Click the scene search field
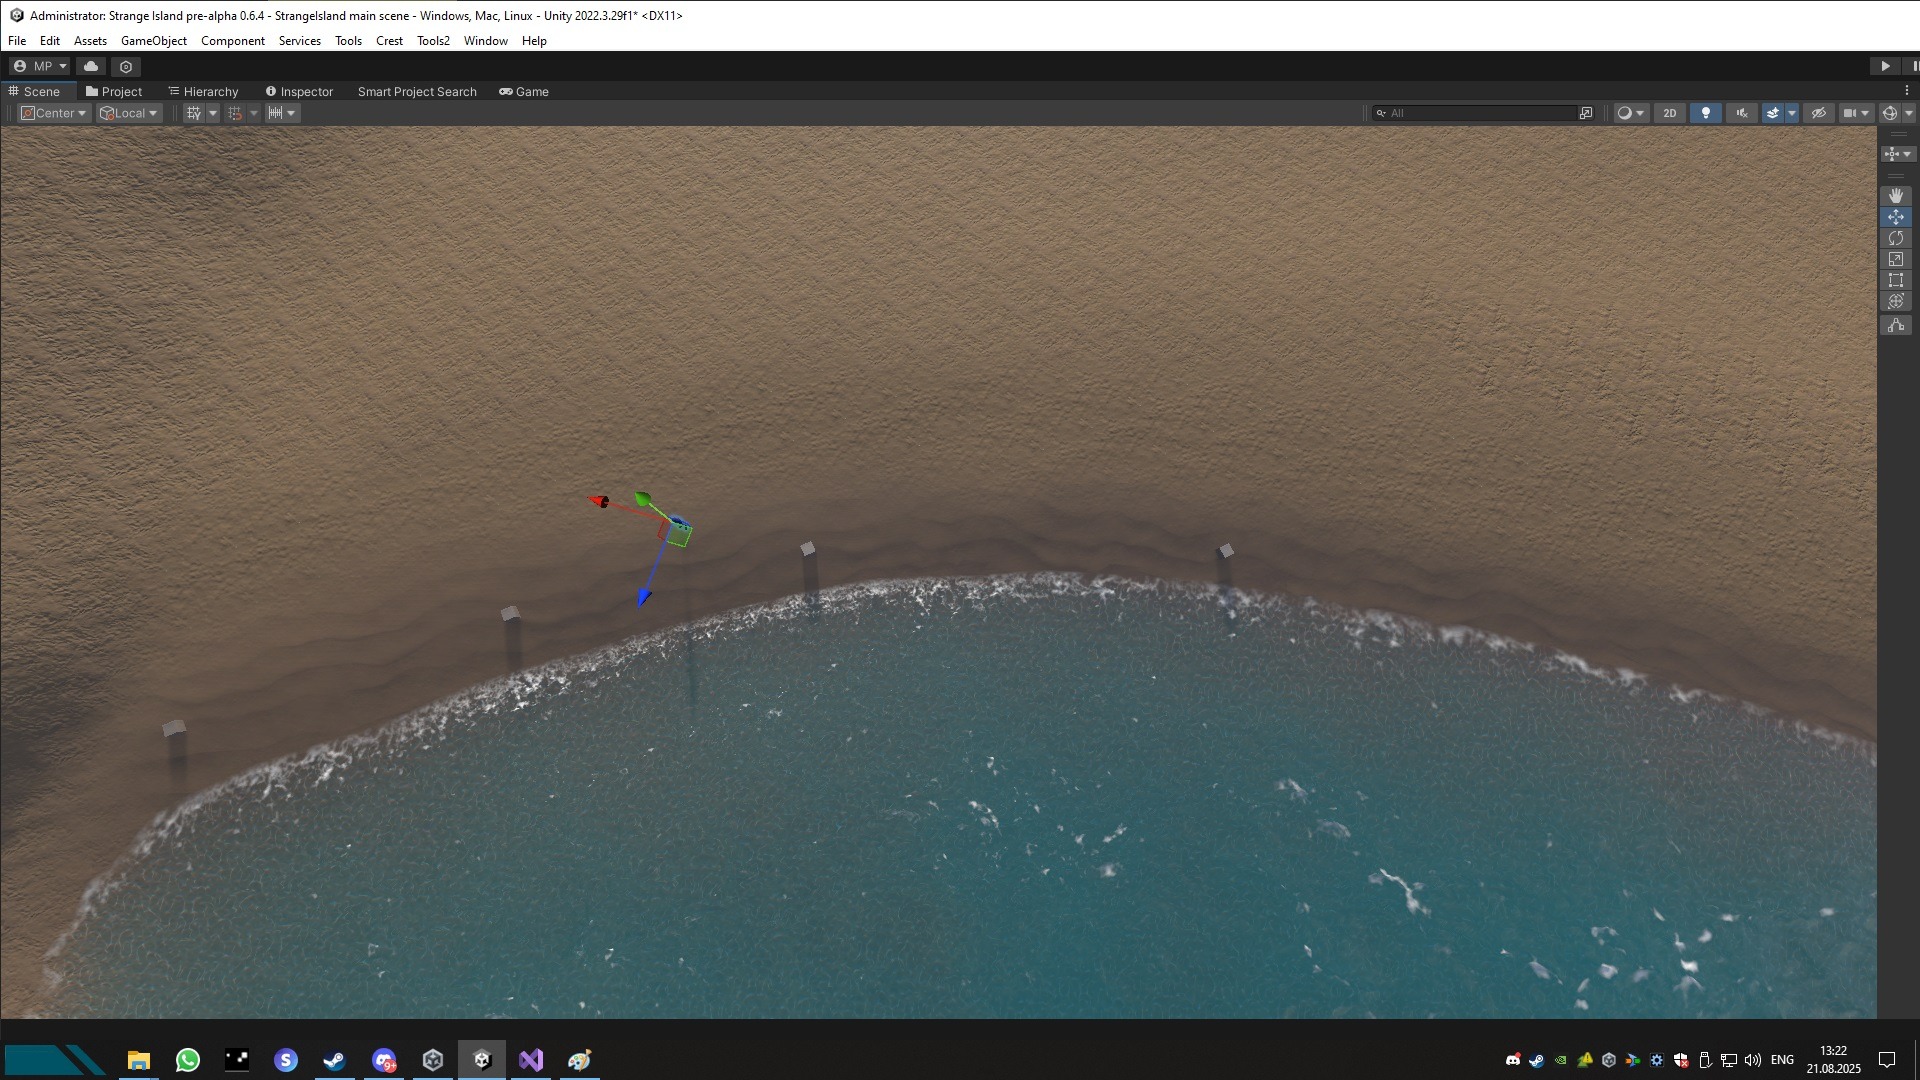 (1475, 113)
